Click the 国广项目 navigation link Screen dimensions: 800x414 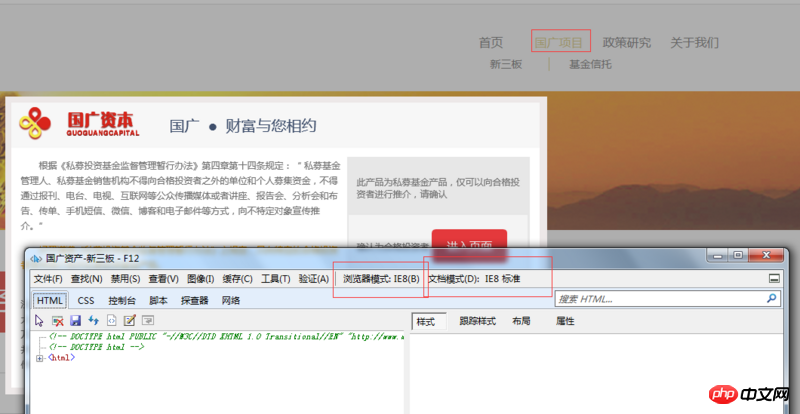coord(560,43)
